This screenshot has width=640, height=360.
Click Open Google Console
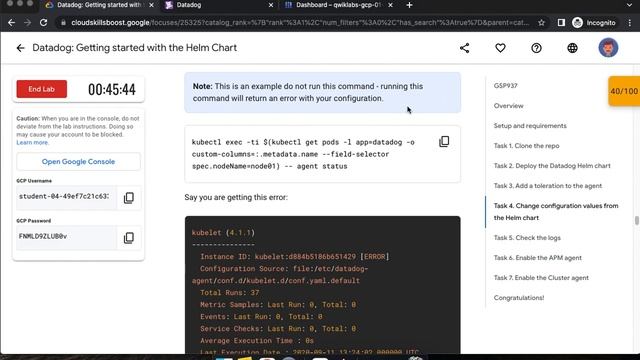(78, 162)
